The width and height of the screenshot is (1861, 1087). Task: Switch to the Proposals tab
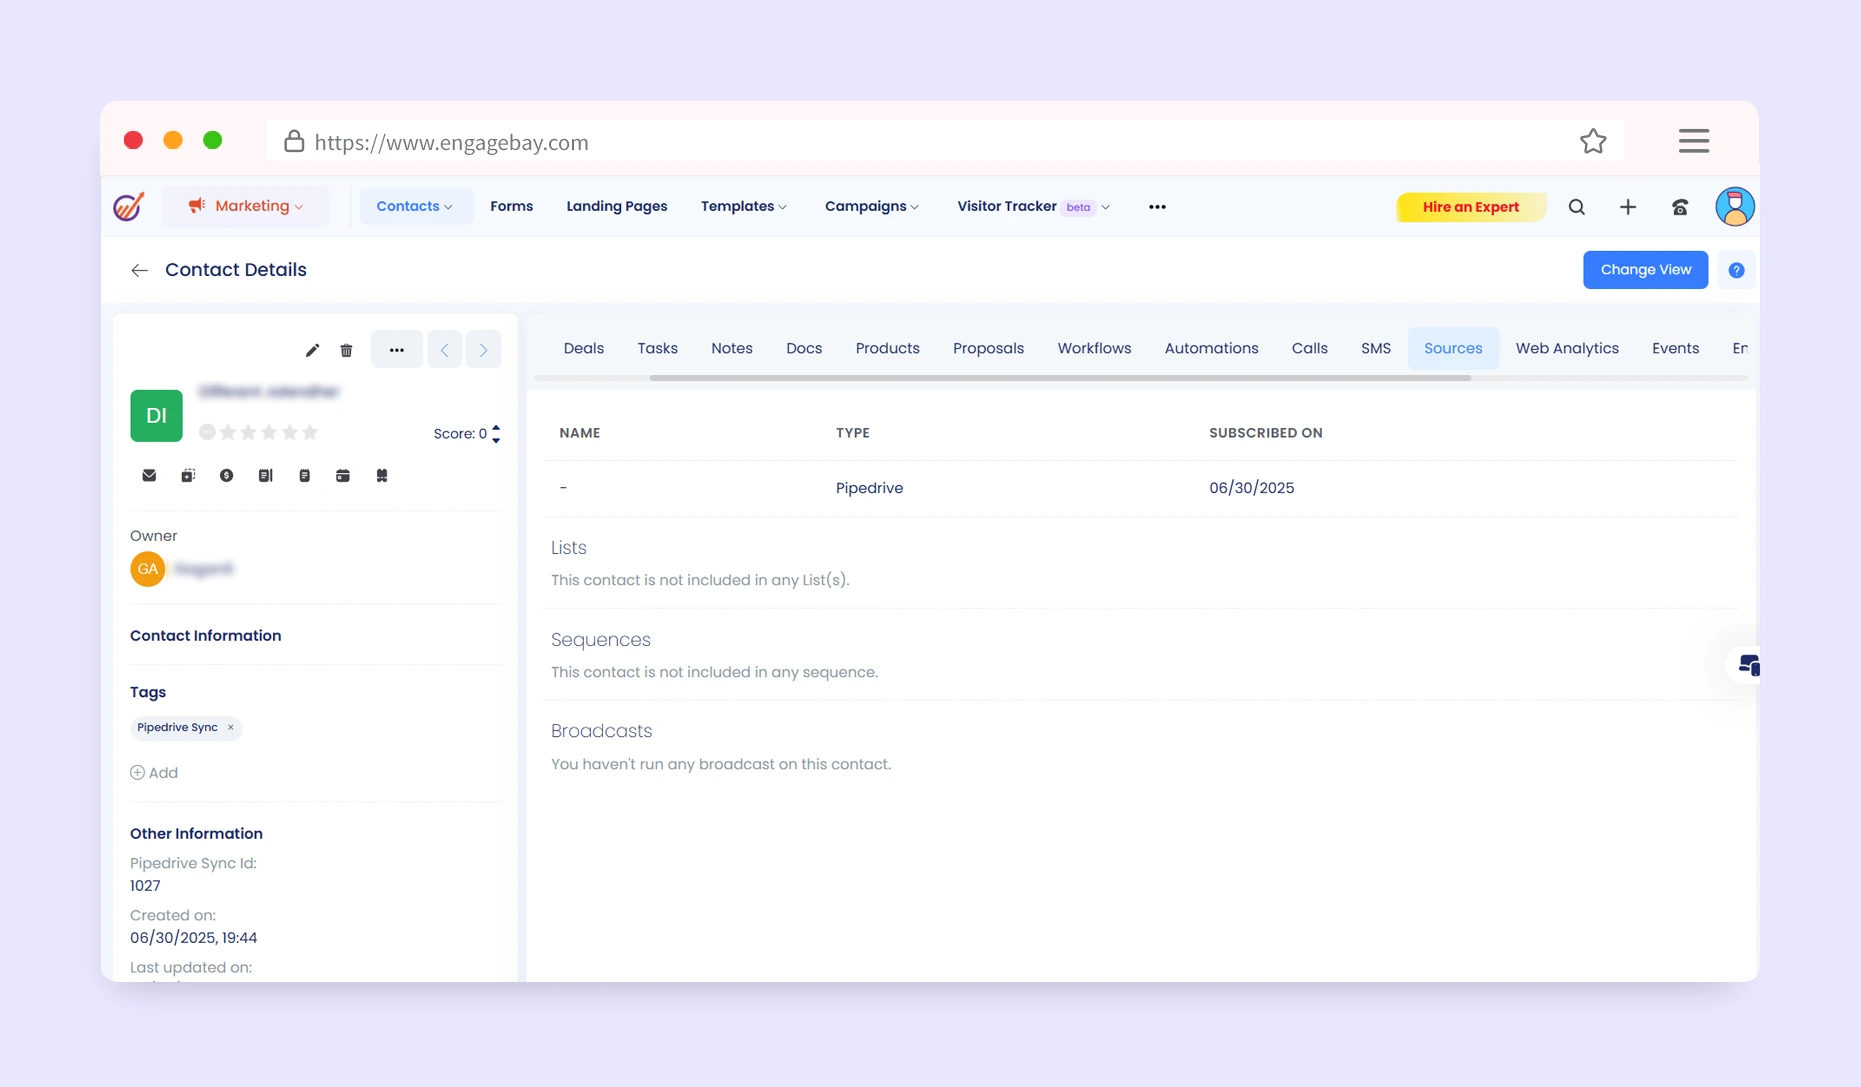(x=989, y=348)
